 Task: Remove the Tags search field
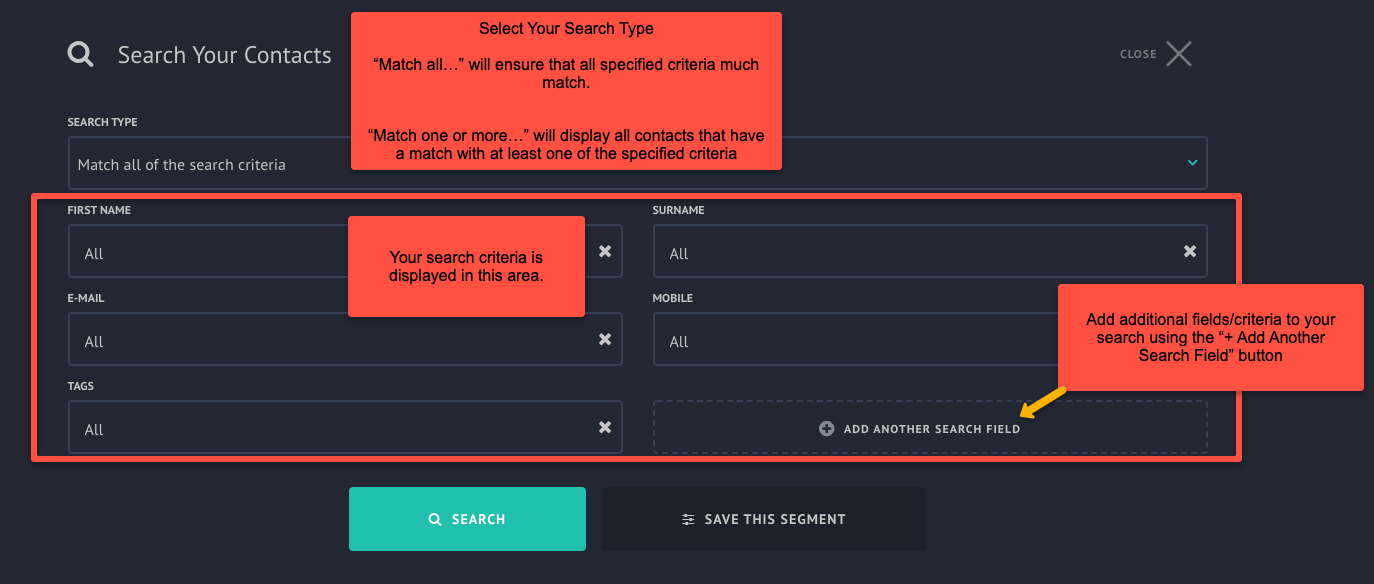tap(605, 427)
